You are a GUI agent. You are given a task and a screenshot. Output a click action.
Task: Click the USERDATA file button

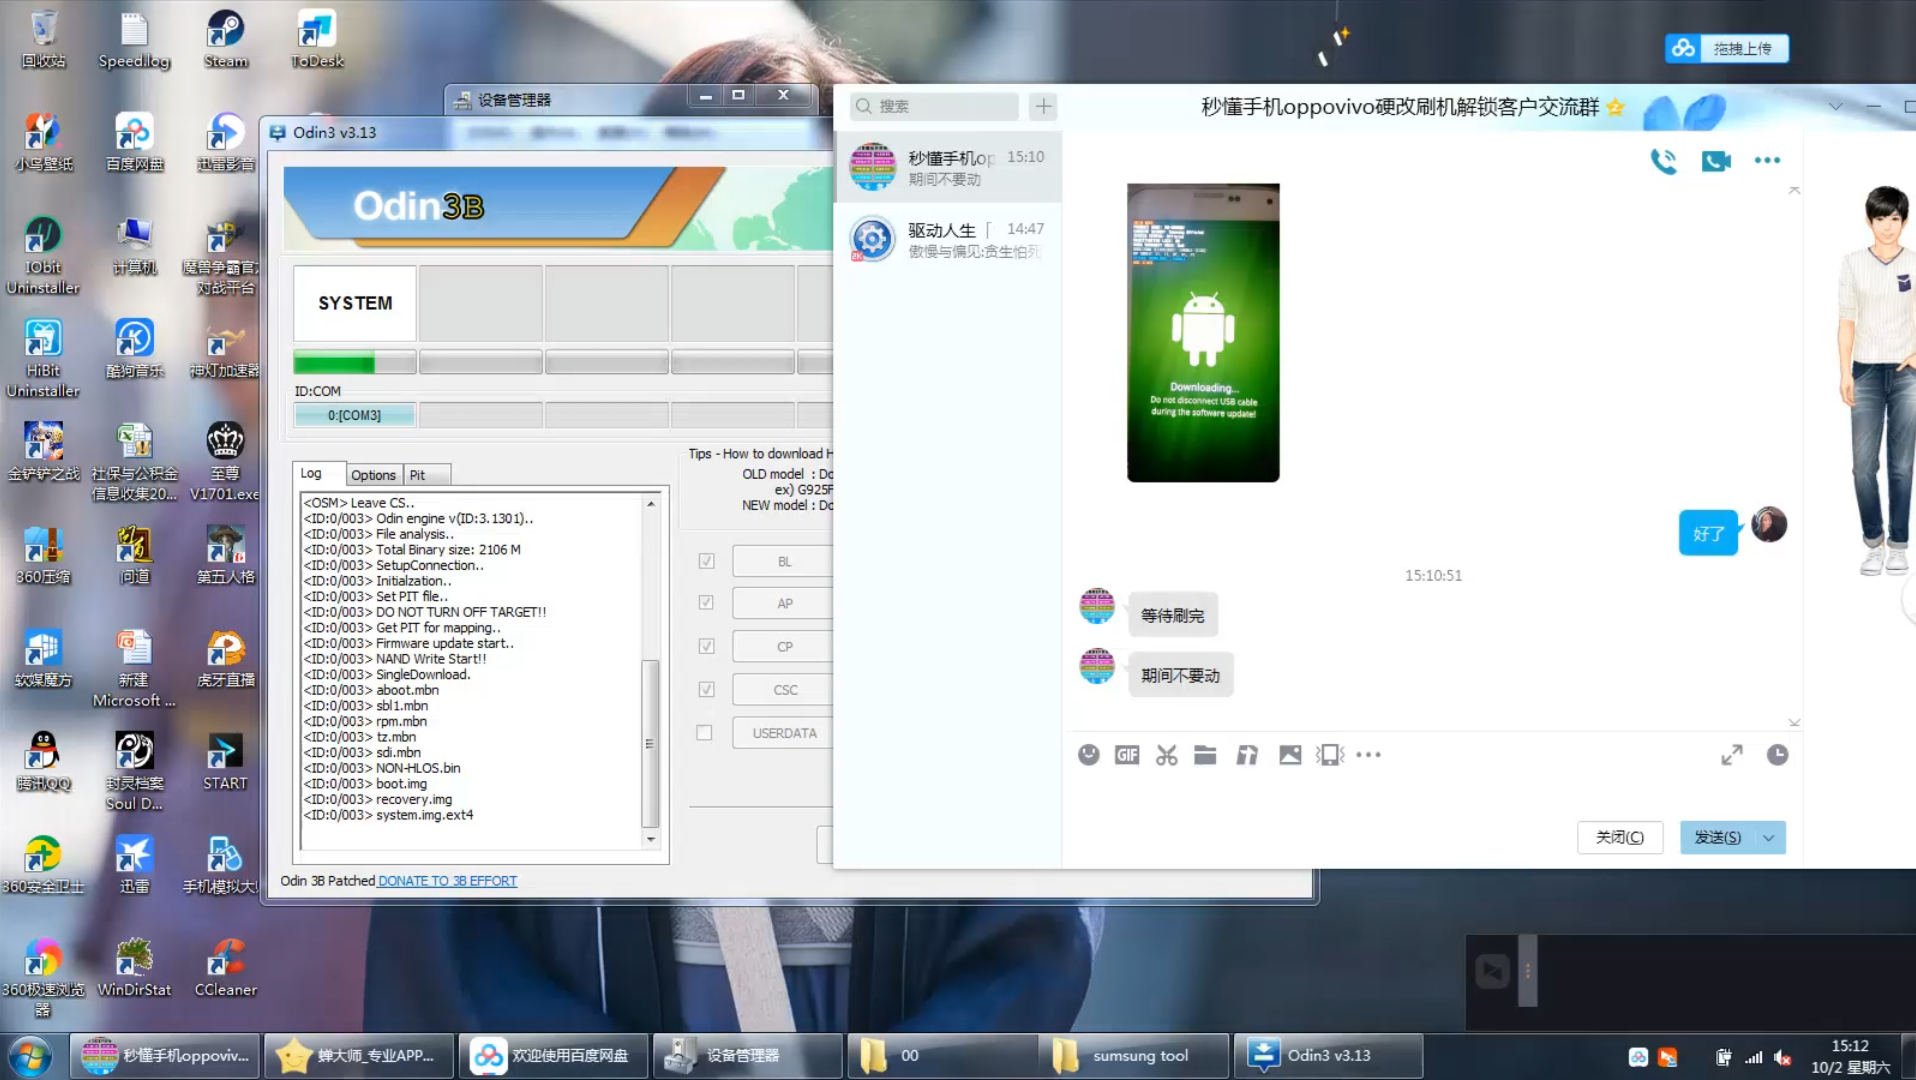click(x=783, y=733)
